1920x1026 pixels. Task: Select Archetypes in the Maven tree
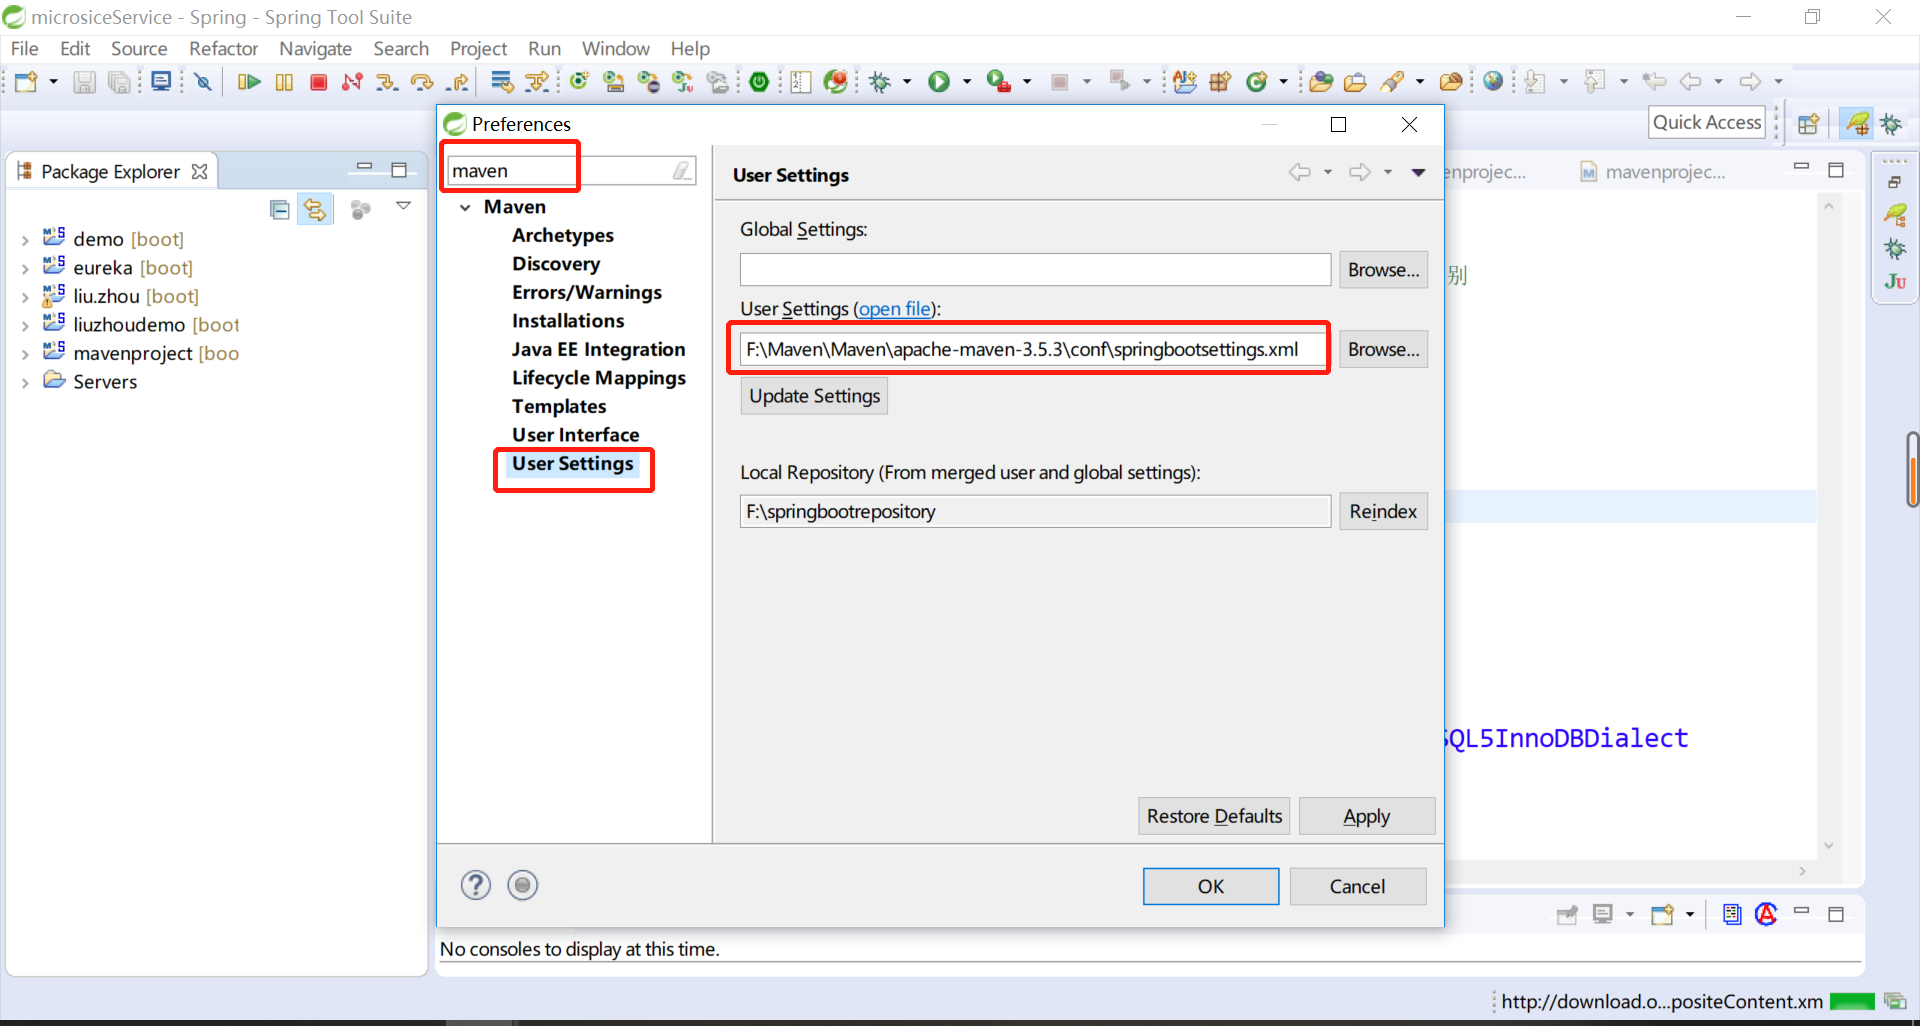tap(562, 235)
